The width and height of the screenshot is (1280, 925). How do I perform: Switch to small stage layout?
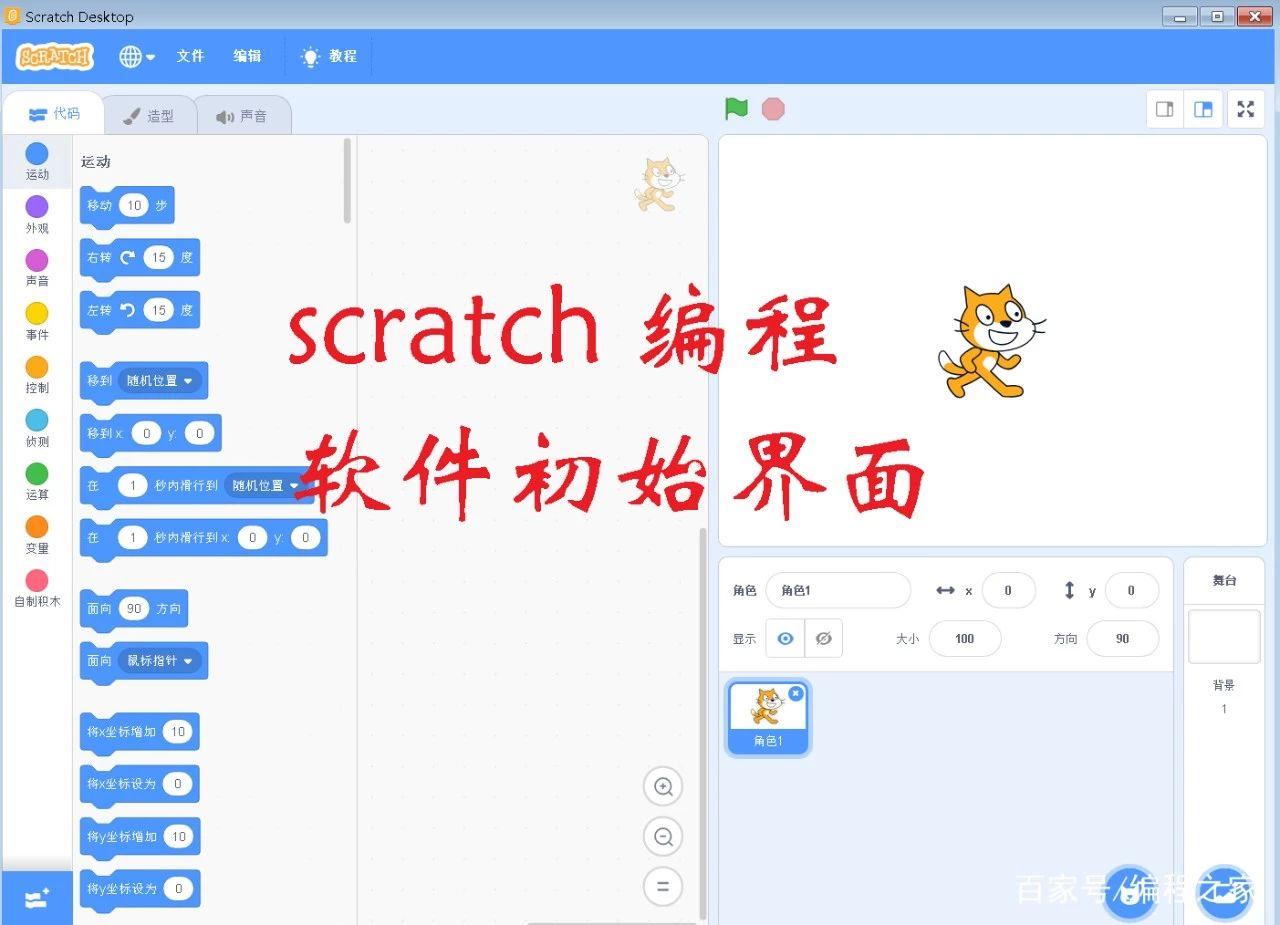(1164, 110)
